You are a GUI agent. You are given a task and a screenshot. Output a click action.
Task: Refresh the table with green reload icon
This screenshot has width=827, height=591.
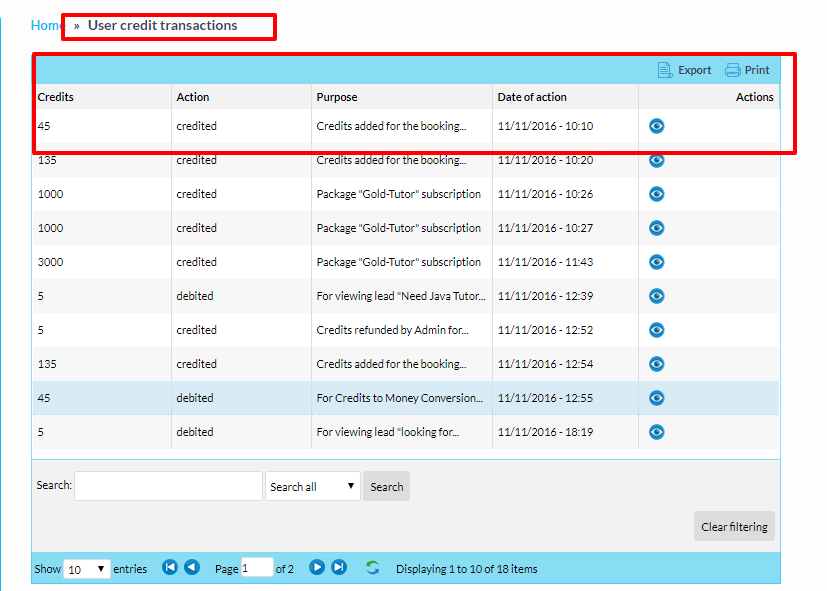pos(373,568)
